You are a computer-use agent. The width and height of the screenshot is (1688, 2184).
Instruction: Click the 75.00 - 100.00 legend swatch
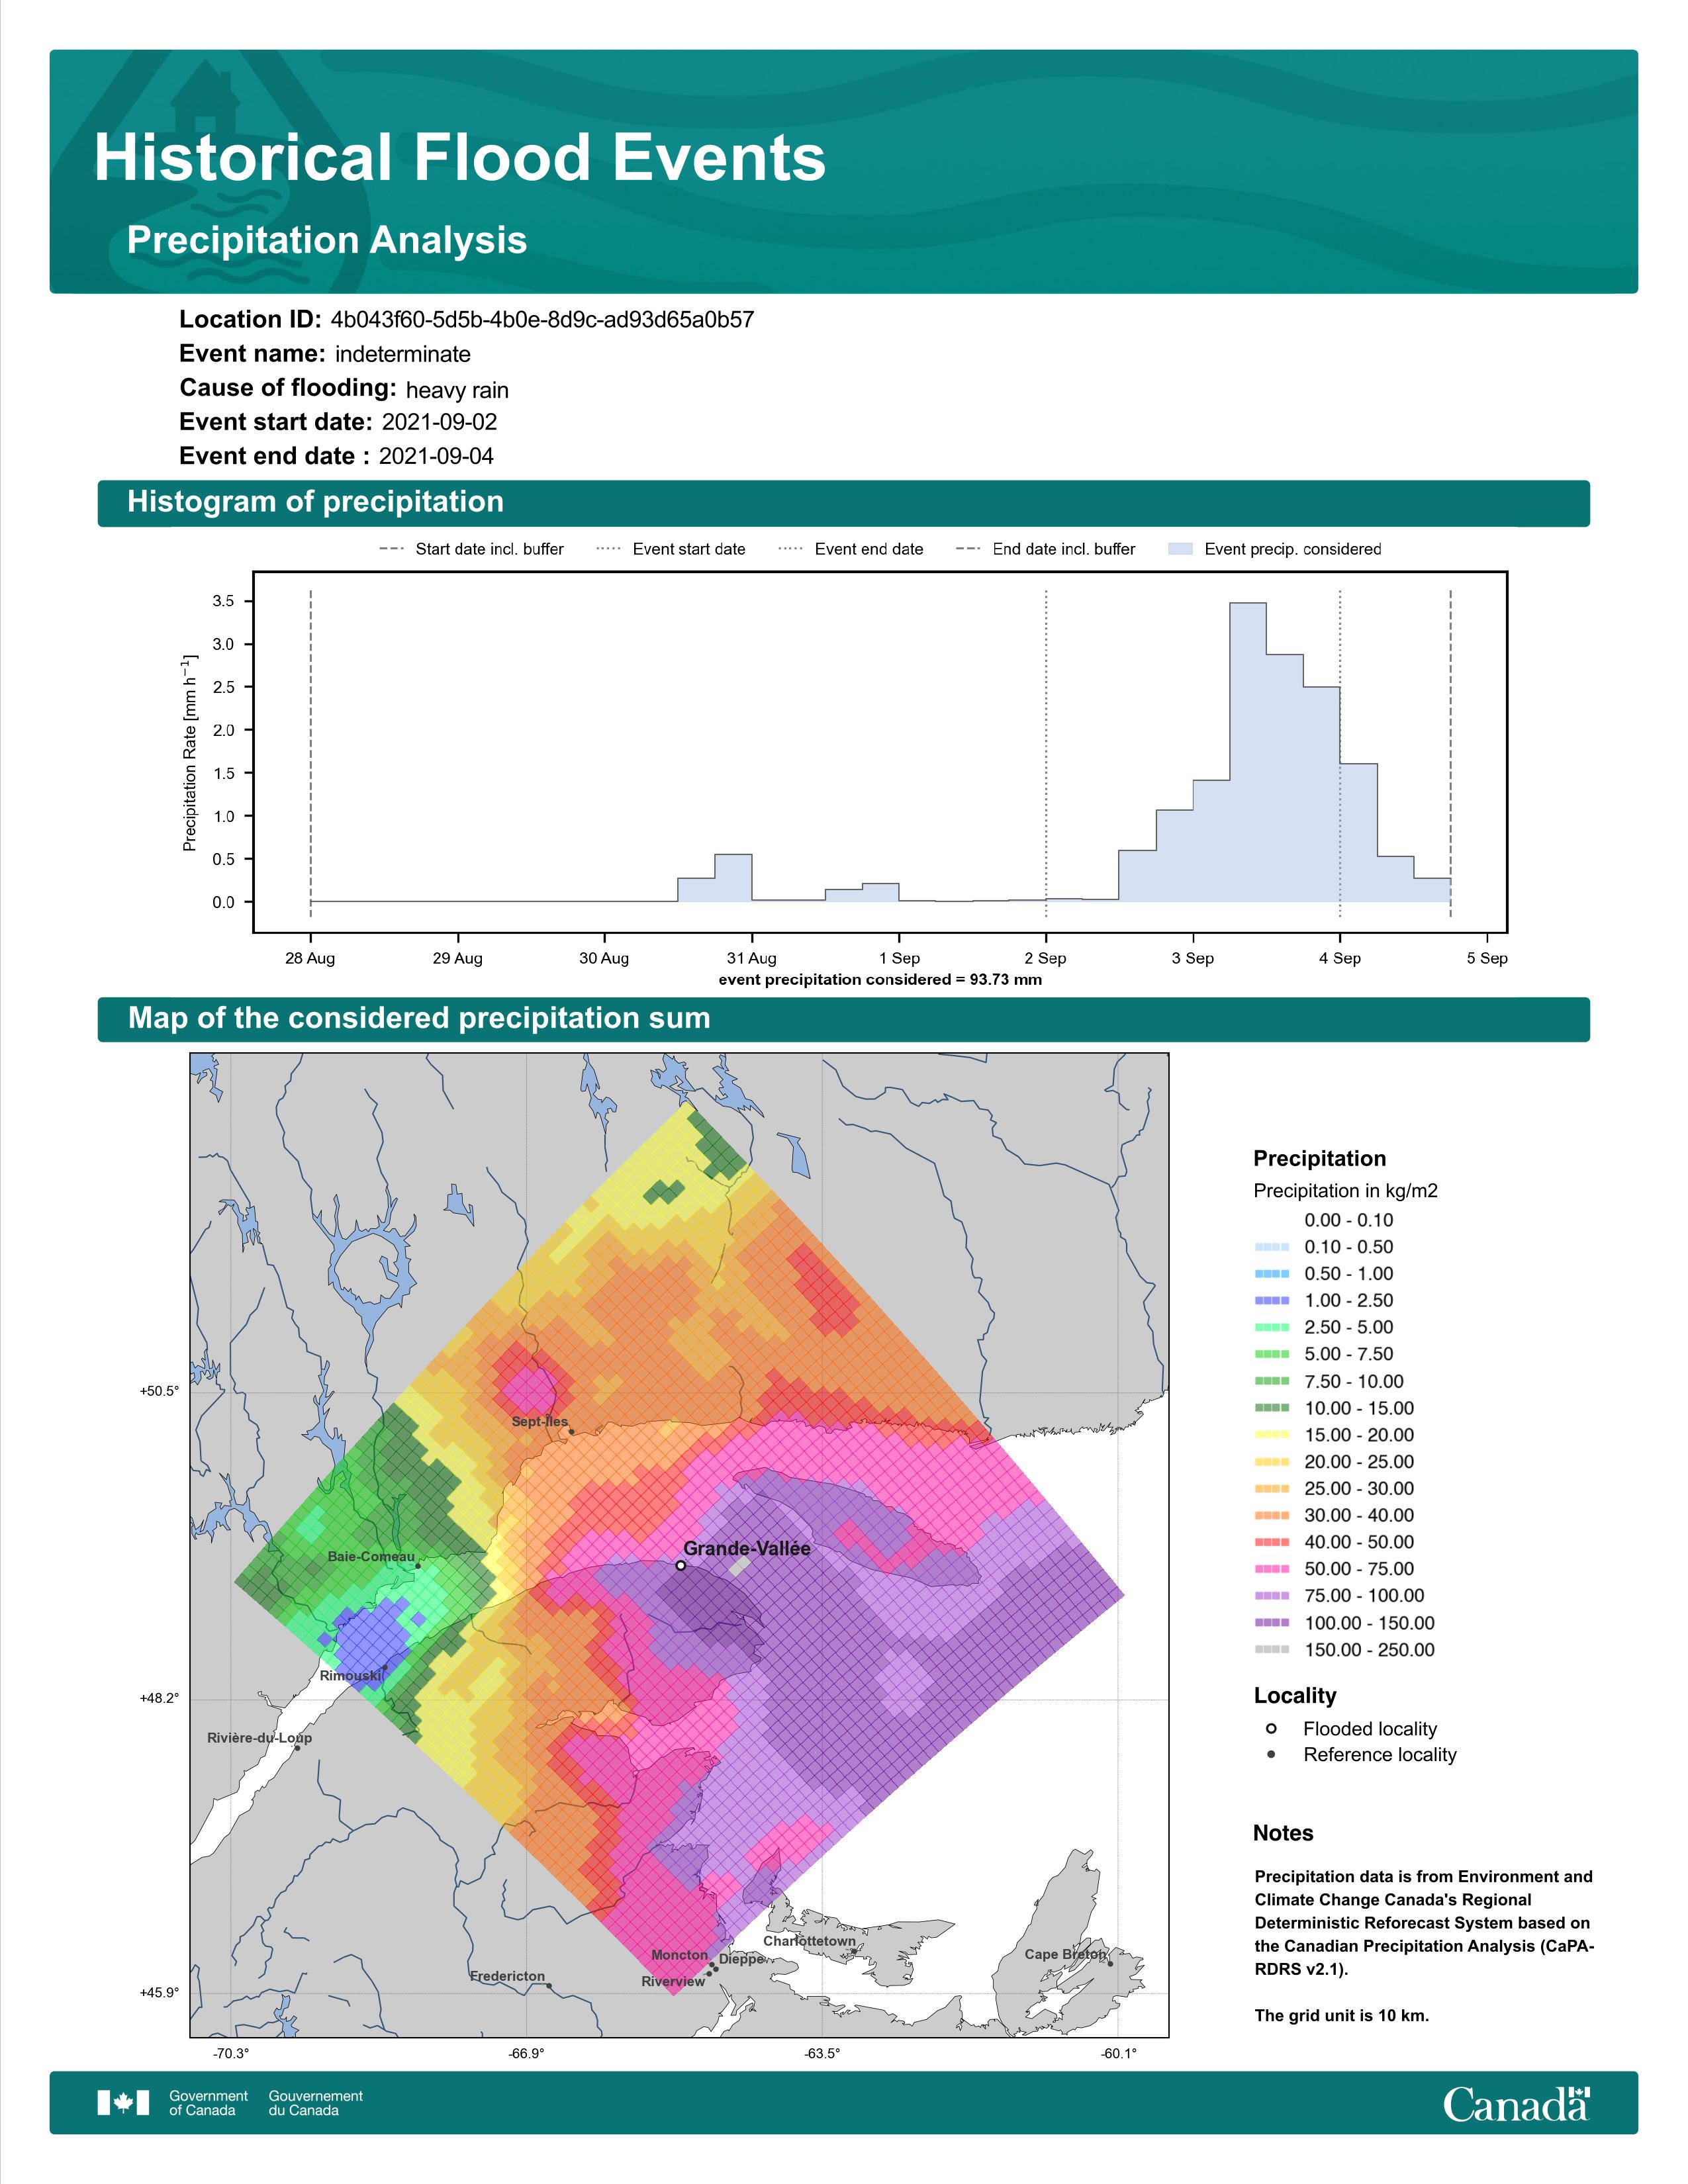point(1271,1596)
